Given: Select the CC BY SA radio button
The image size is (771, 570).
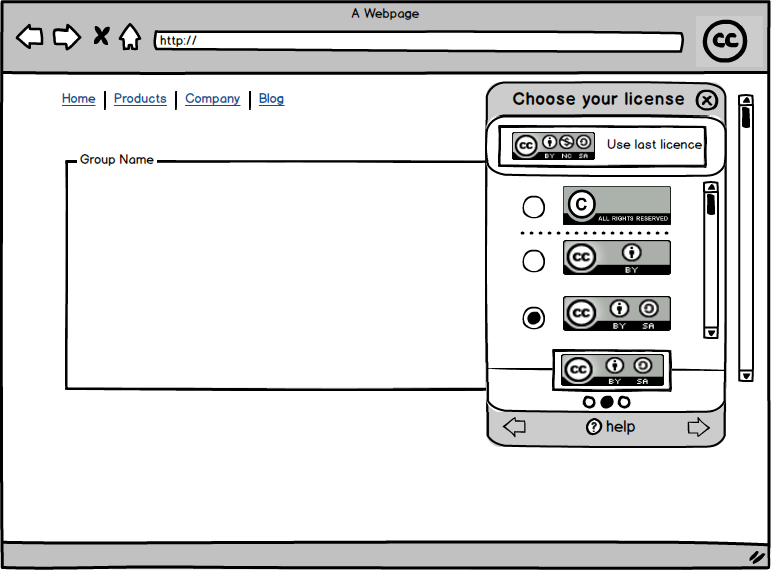Looking at the screenshot, I should pos(534,318).
